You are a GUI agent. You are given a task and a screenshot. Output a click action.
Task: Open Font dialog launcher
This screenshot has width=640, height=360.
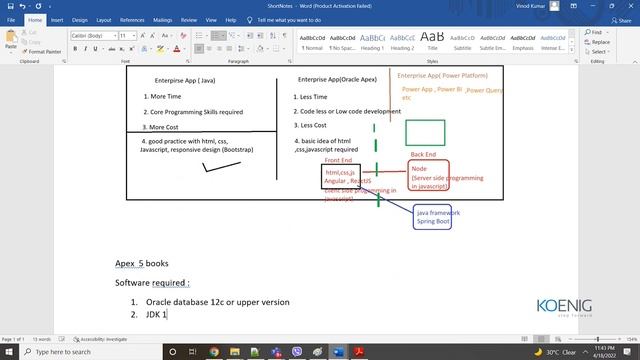[188, 61]
